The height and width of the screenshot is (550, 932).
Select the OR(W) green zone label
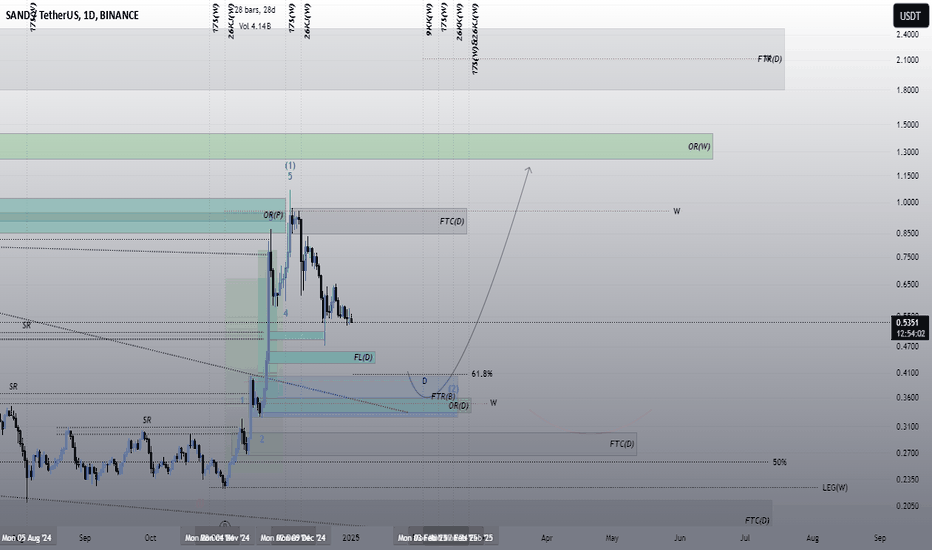coord(699,147)
